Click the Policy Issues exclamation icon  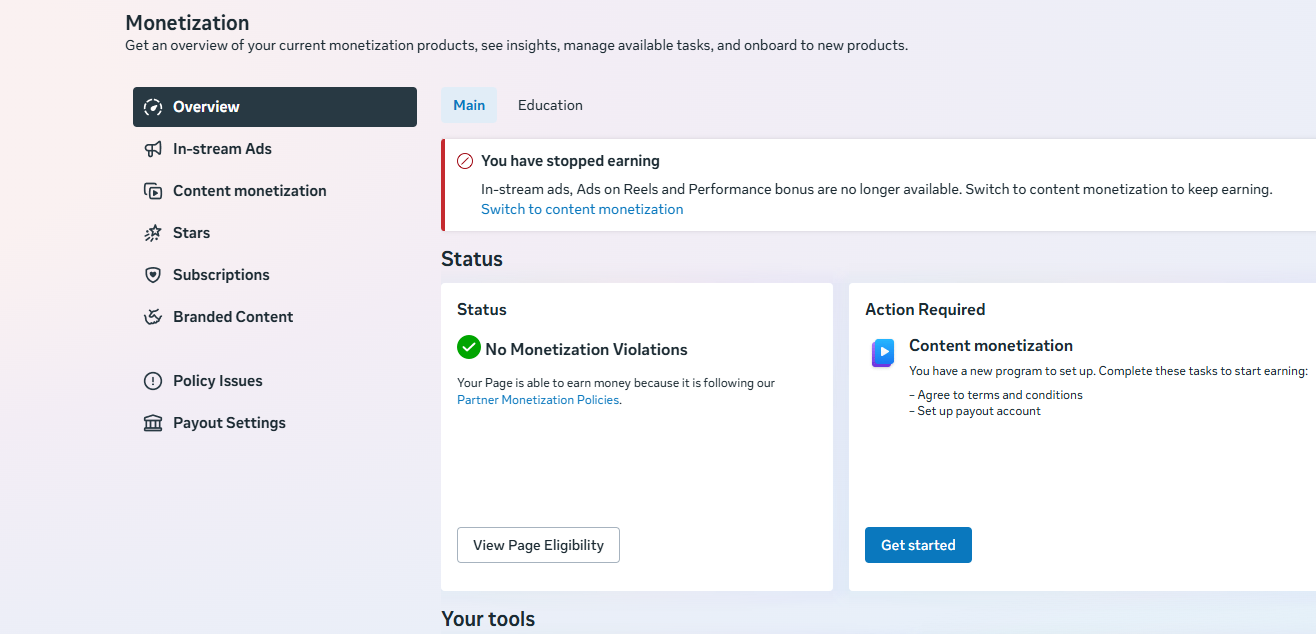click(x=153, y=381)
